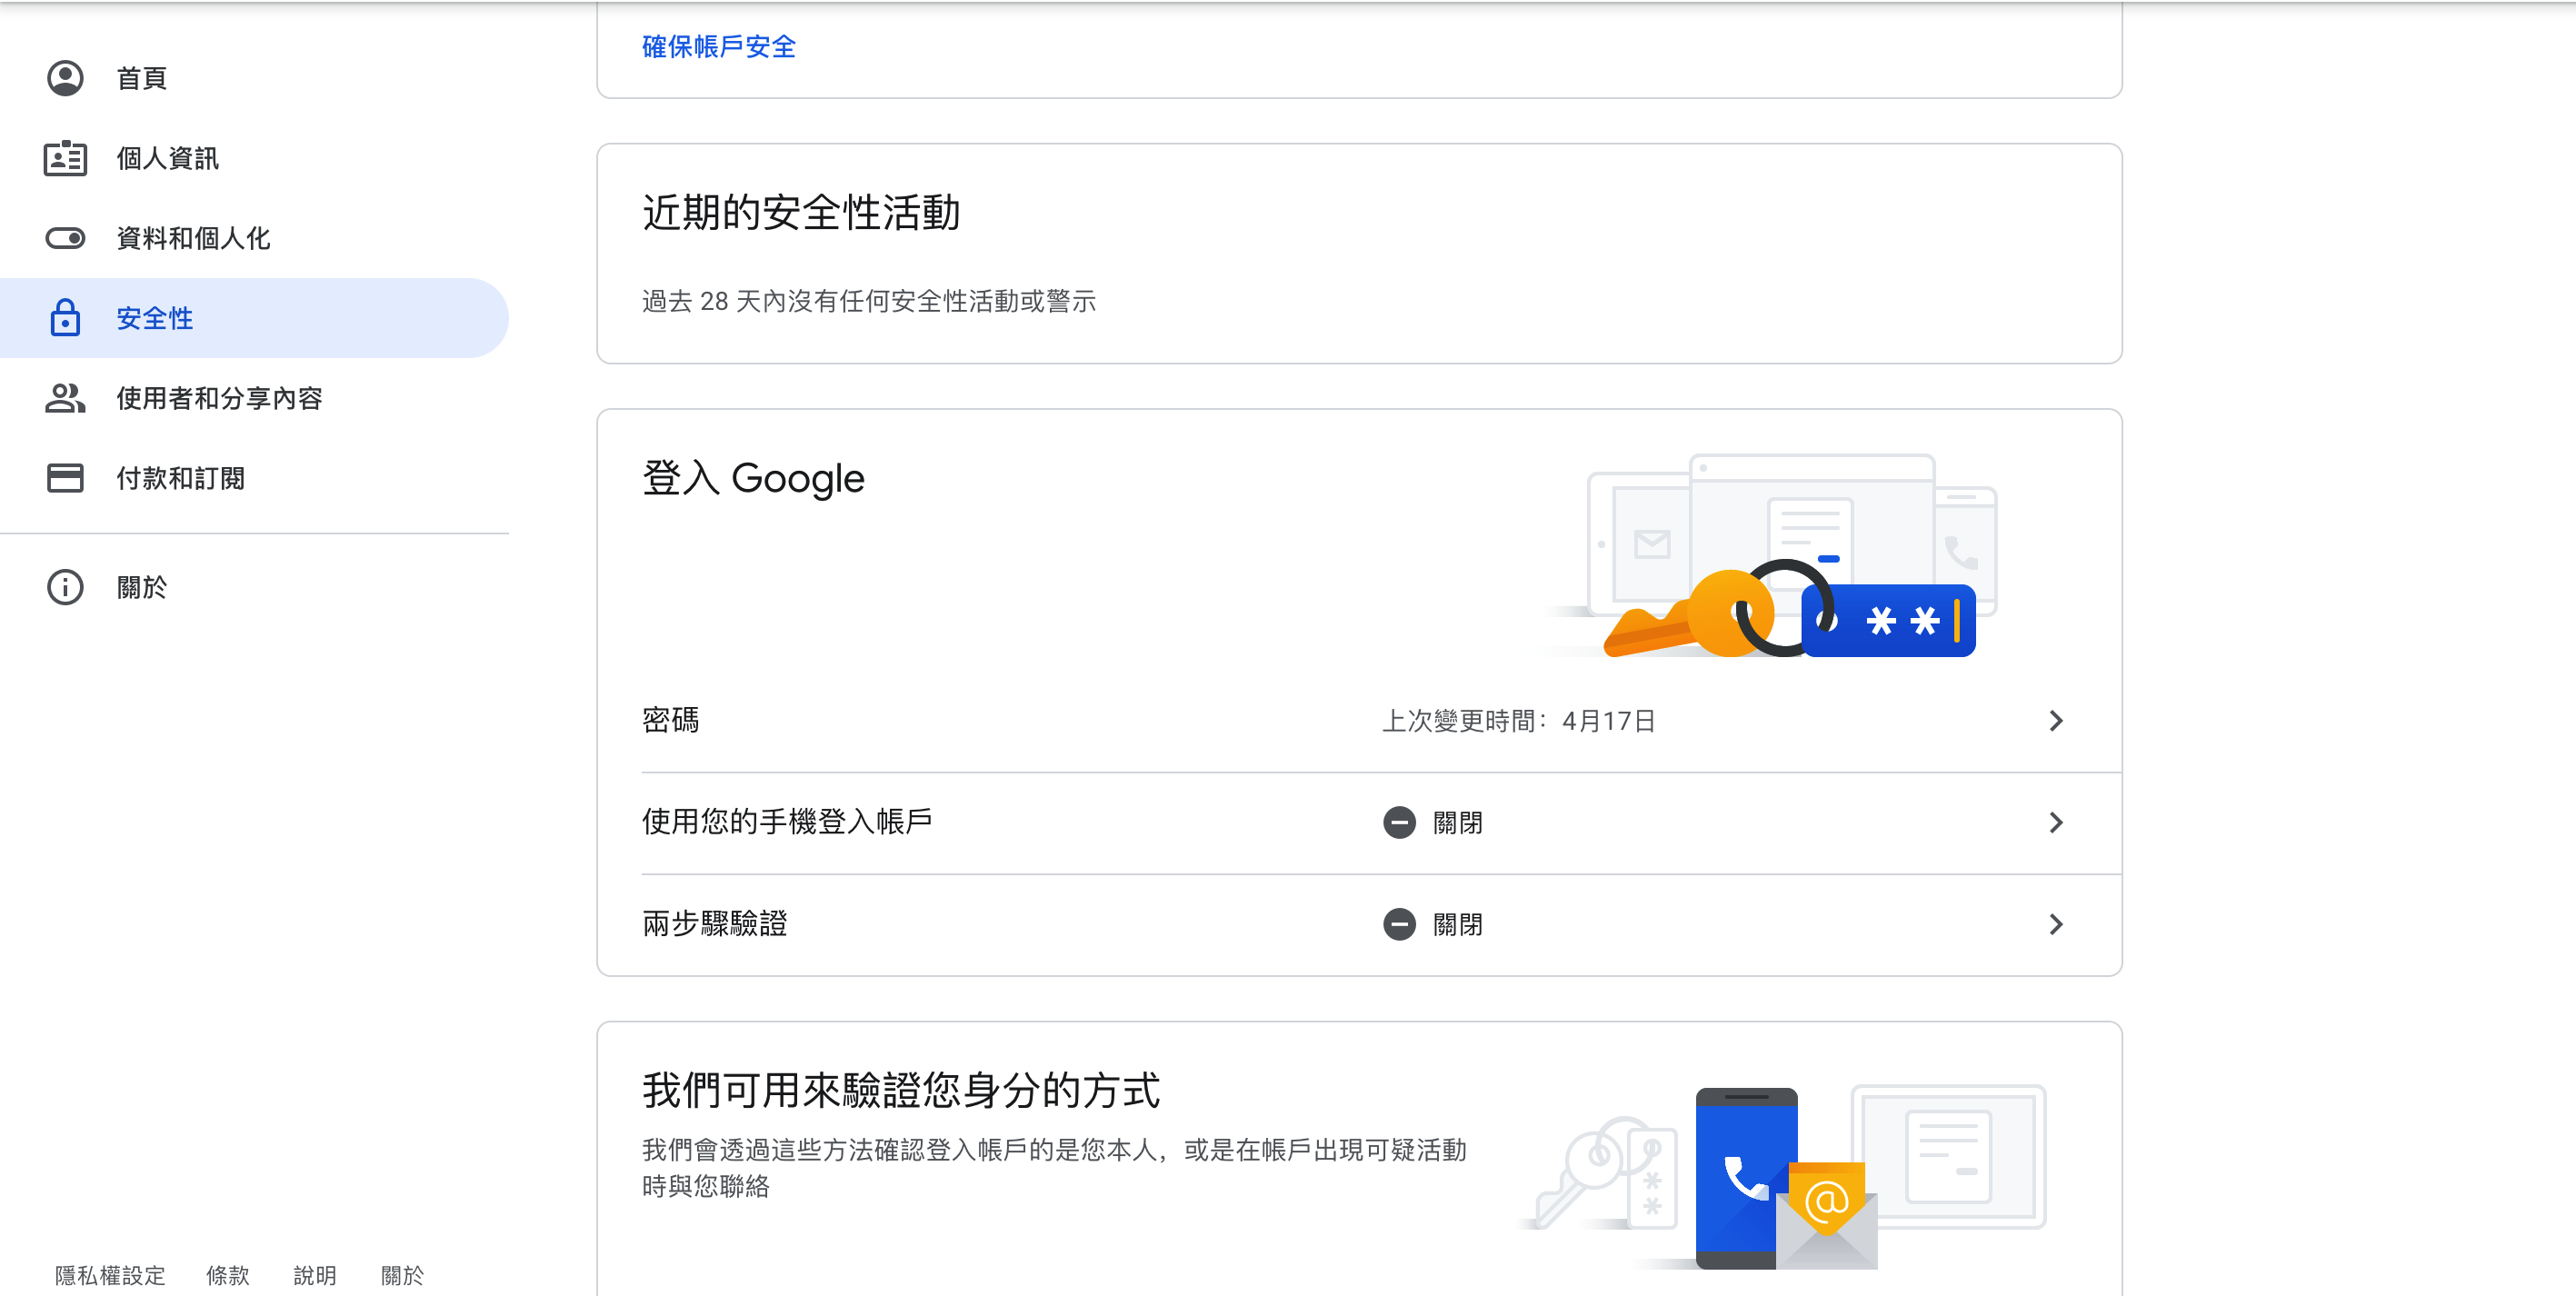Click the 資料和個人化 toggle-shaped icon
Screen dimensions: 2576x1296
click(65, 238)
